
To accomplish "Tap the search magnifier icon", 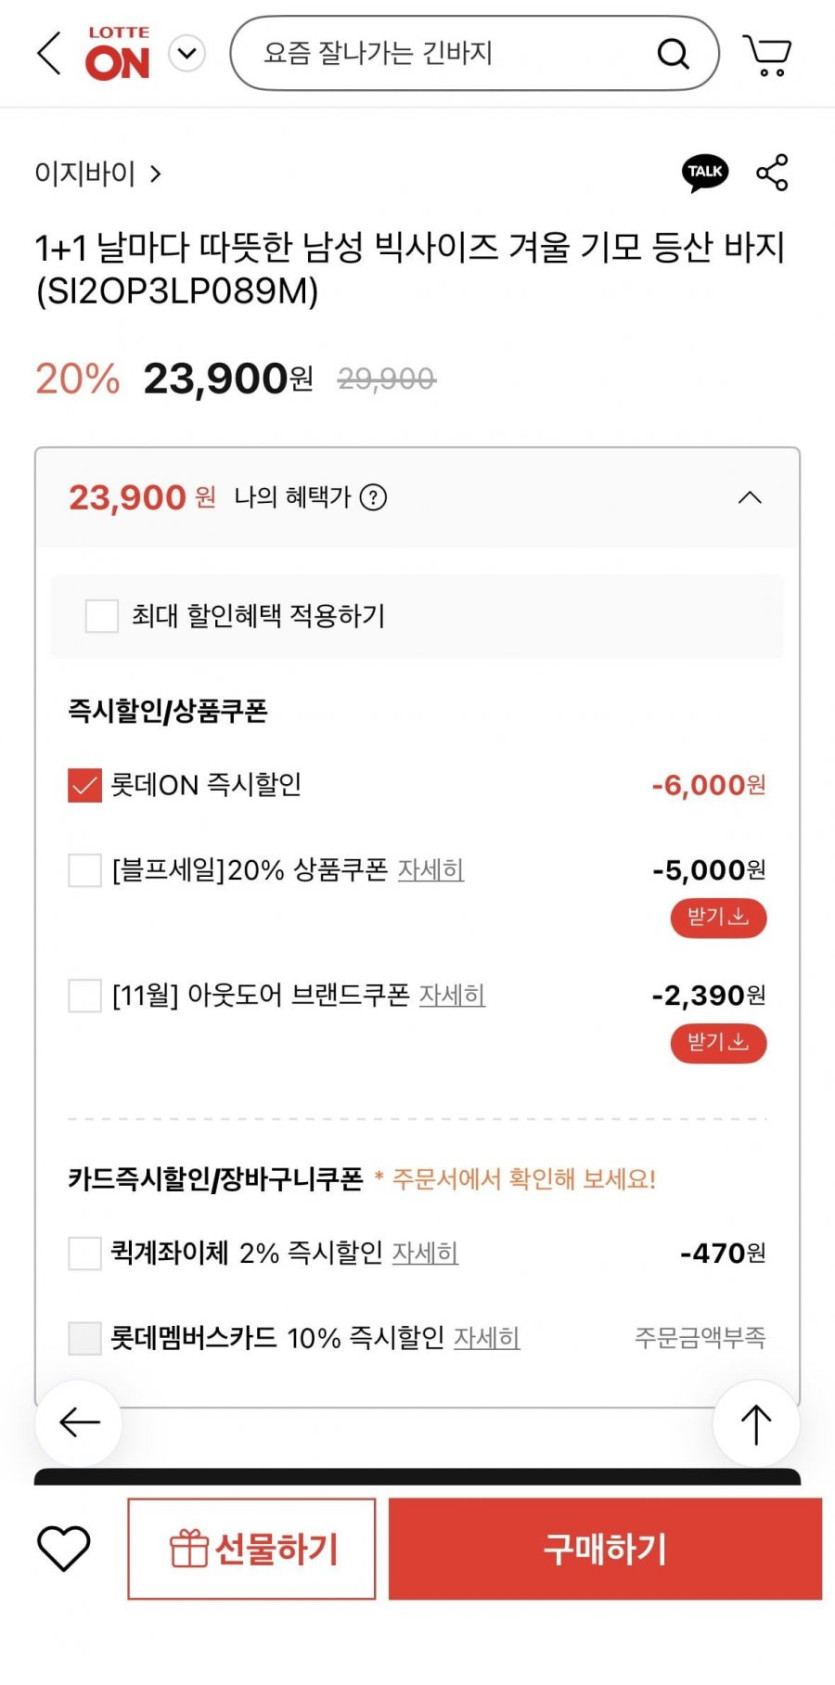I will tap(673, 54).
